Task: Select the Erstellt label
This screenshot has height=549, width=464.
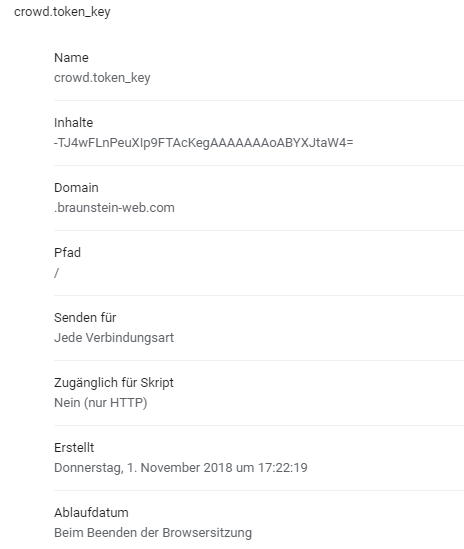Action: pos(74,447)
